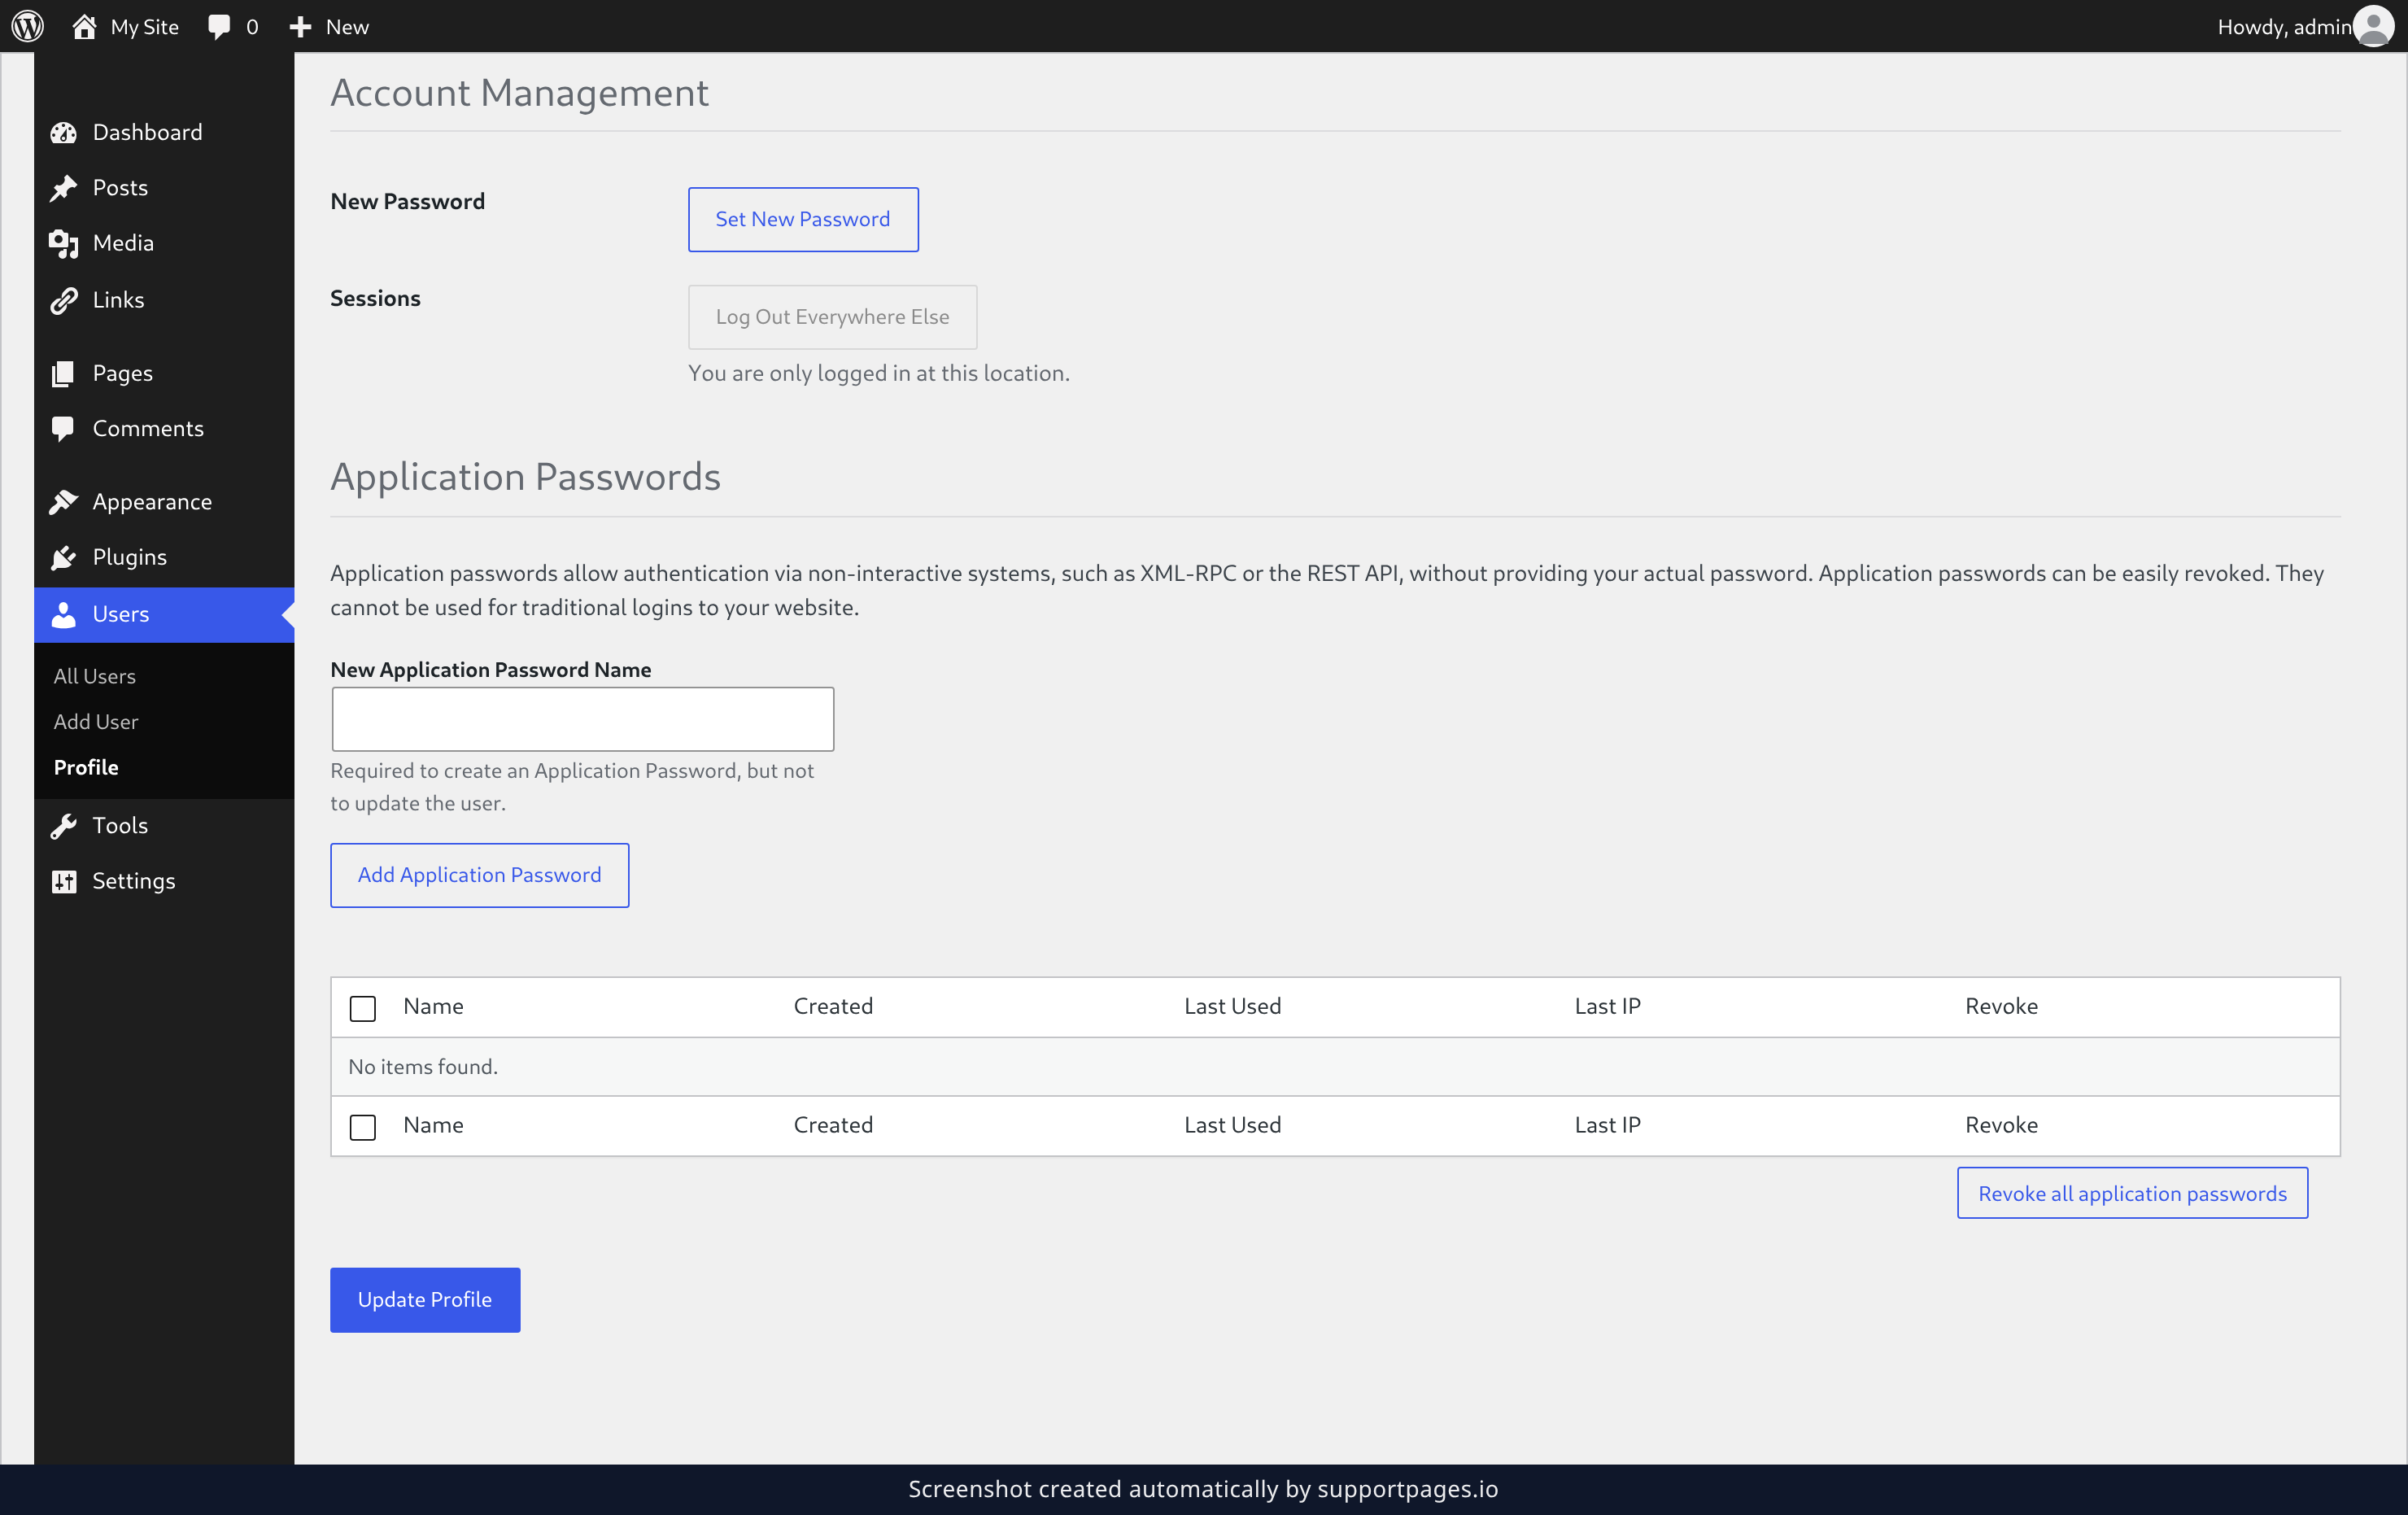Click the Appearance paintbrush icon
The height and width of the screenshot is (1515, 2408).
click(64, 502)
